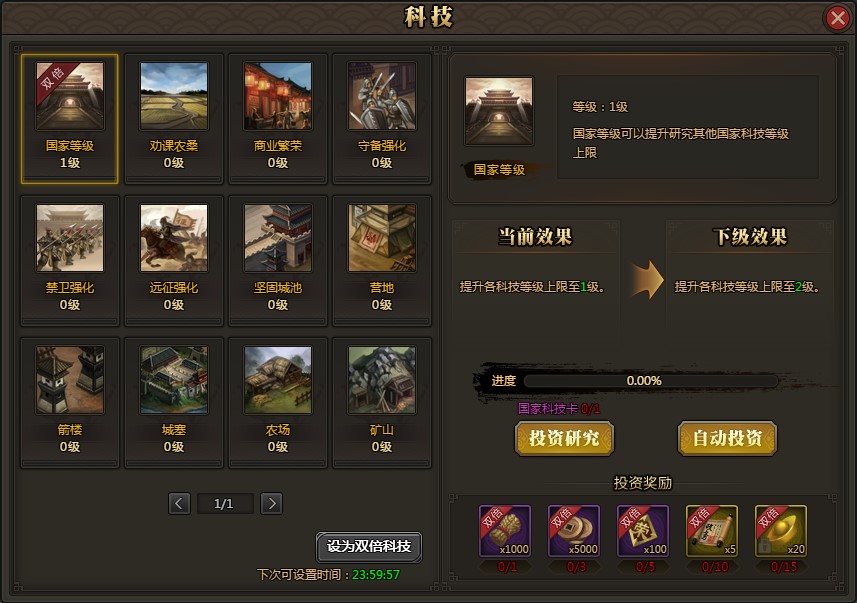Viewport: 857px width, 603px height.
Task: Select the 城塞 fortress icon
Action: point(174,380)
